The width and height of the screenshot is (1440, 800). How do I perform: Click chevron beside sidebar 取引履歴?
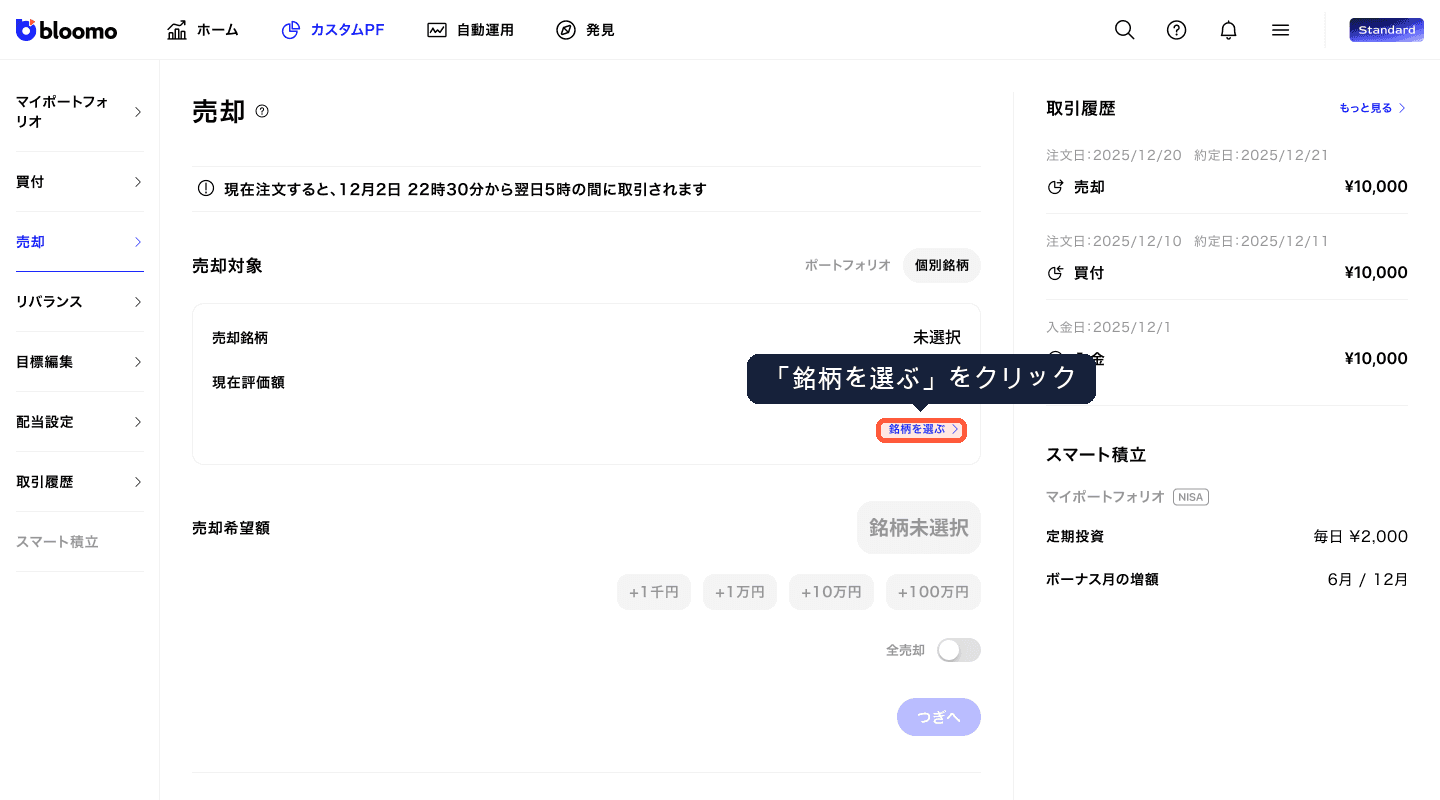click(138, 482)
